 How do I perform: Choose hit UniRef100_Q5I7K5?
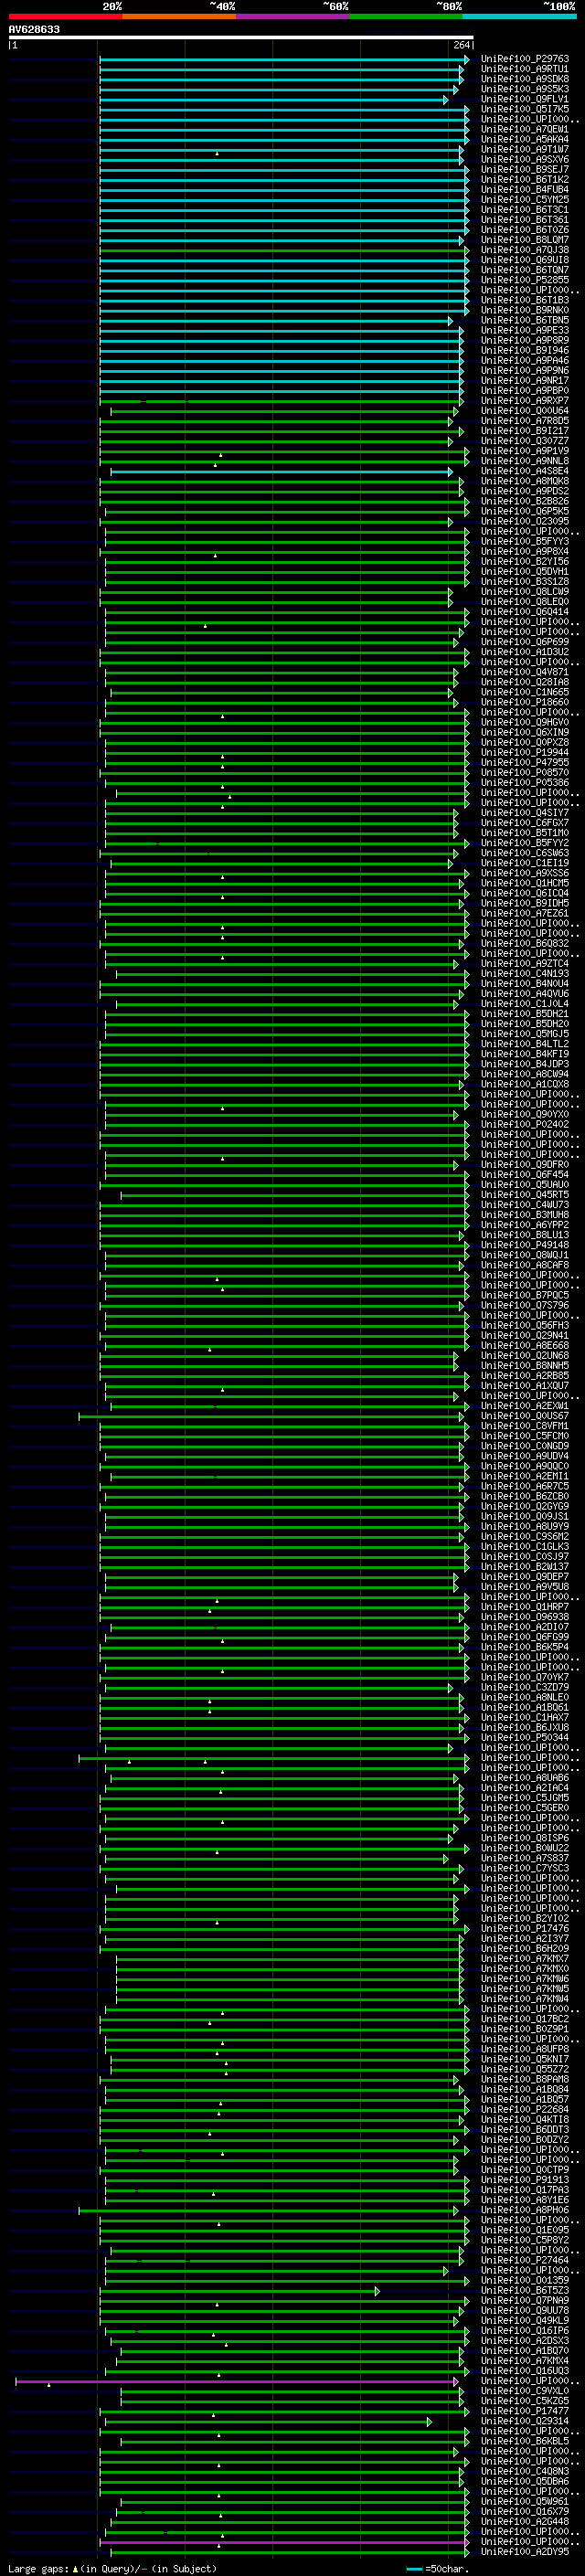pos(525,109)
